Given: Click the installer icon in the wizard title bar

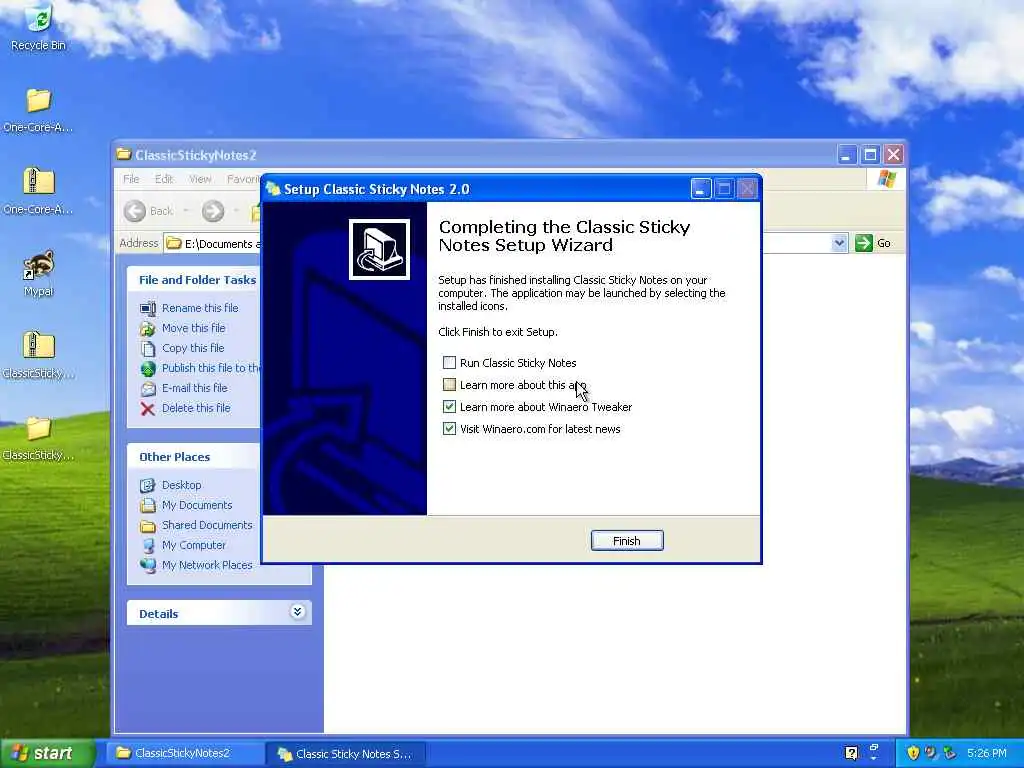Looking at the screenshot, I should [274, 189].
